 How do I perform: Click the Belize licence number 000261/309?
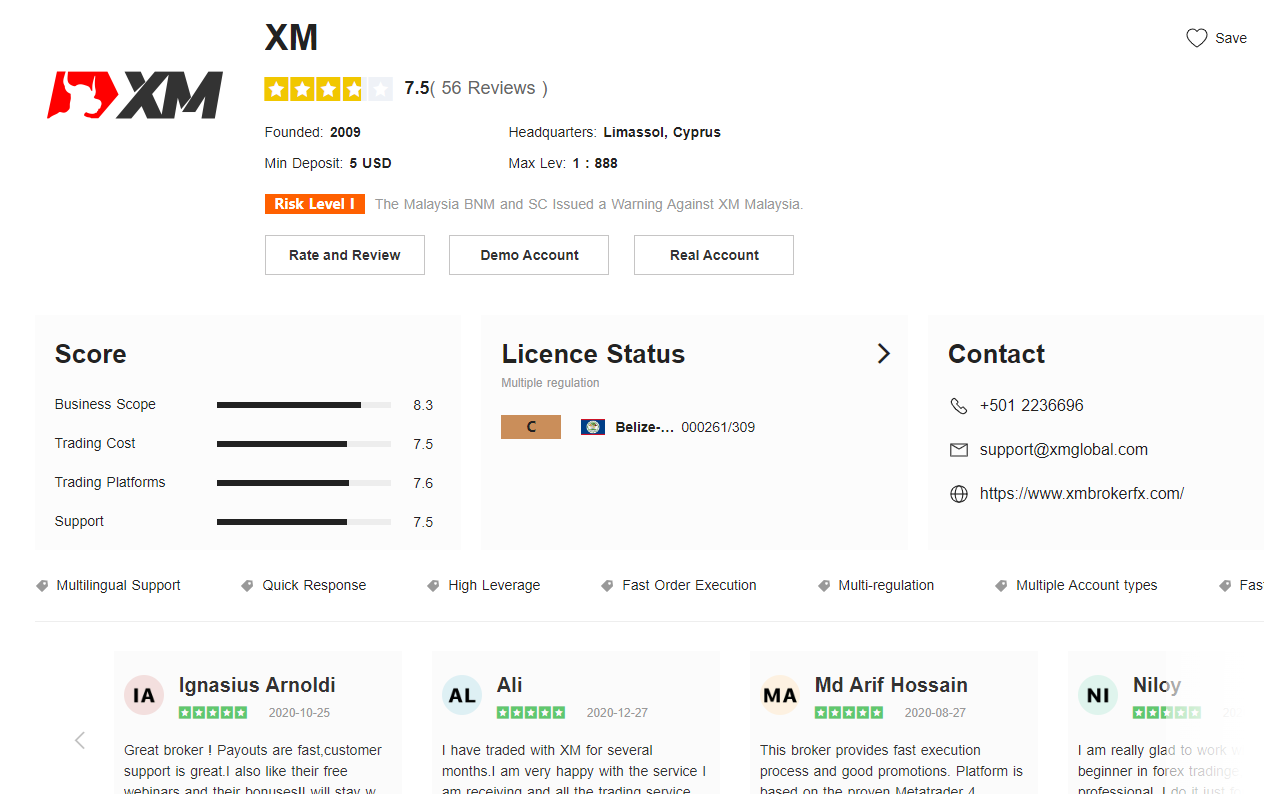click(718, 427)
